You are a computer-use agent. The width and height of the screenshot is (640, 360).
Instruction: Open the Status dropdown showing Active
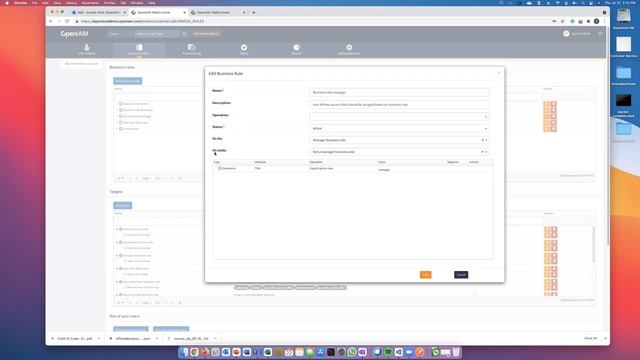pos(399,129)
